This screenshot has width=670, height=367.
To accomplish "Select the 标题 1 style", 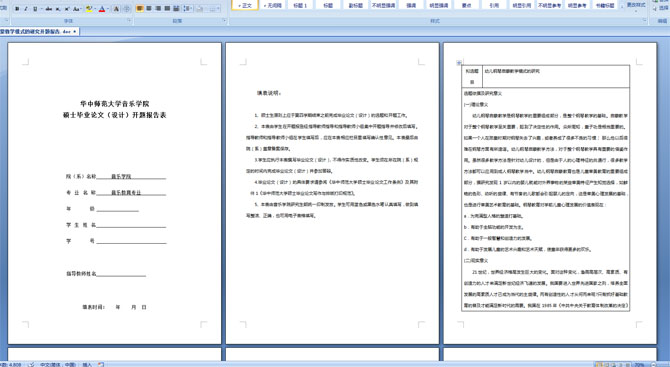I will 300,5.
